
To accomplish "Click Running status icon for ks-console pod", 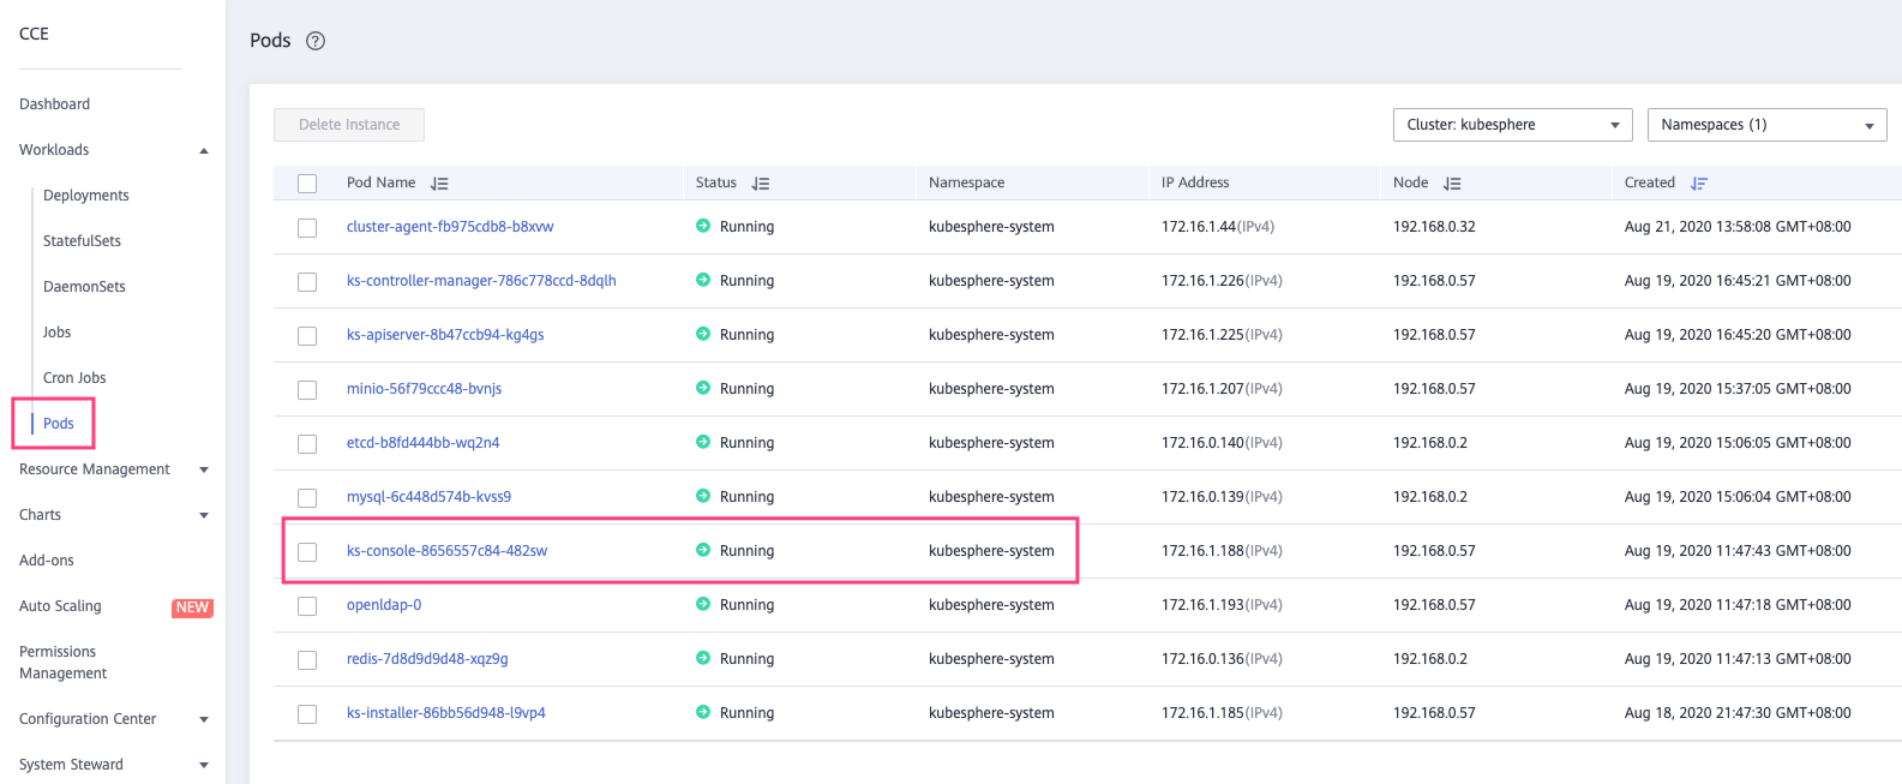I will [x=703, y=550].
